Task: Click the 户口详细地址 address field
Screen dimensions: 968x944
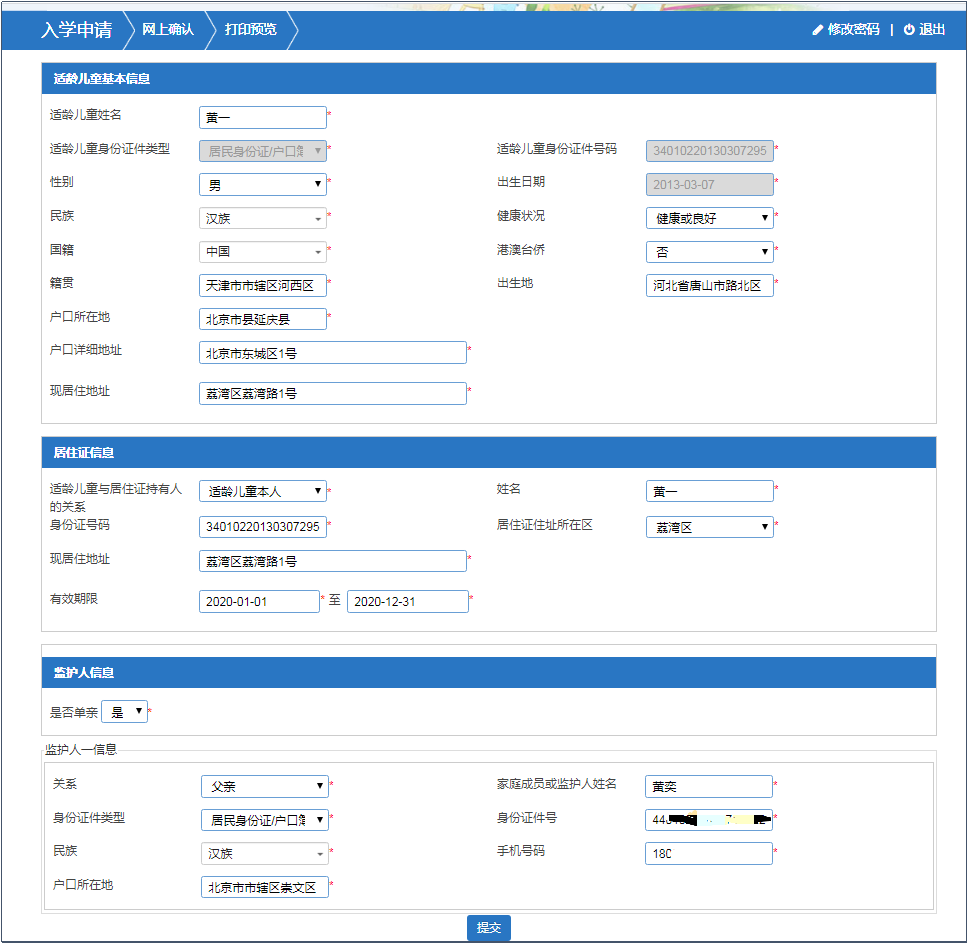Action: coord(332,353)
